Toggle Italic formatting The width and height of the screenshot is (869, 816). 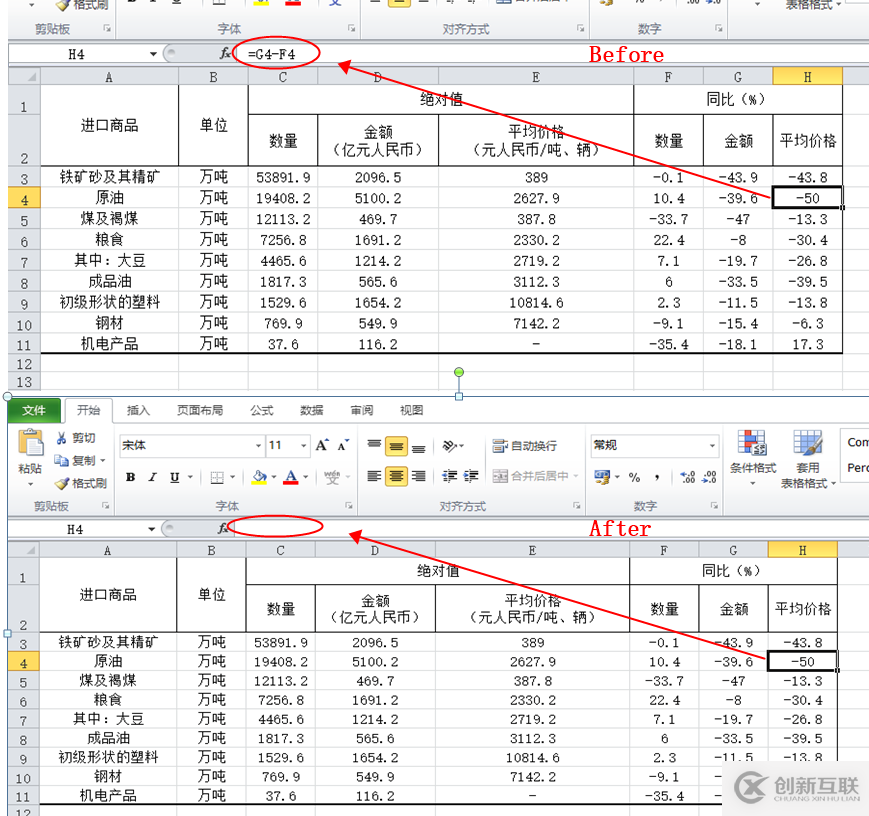(x=152, y=477)
